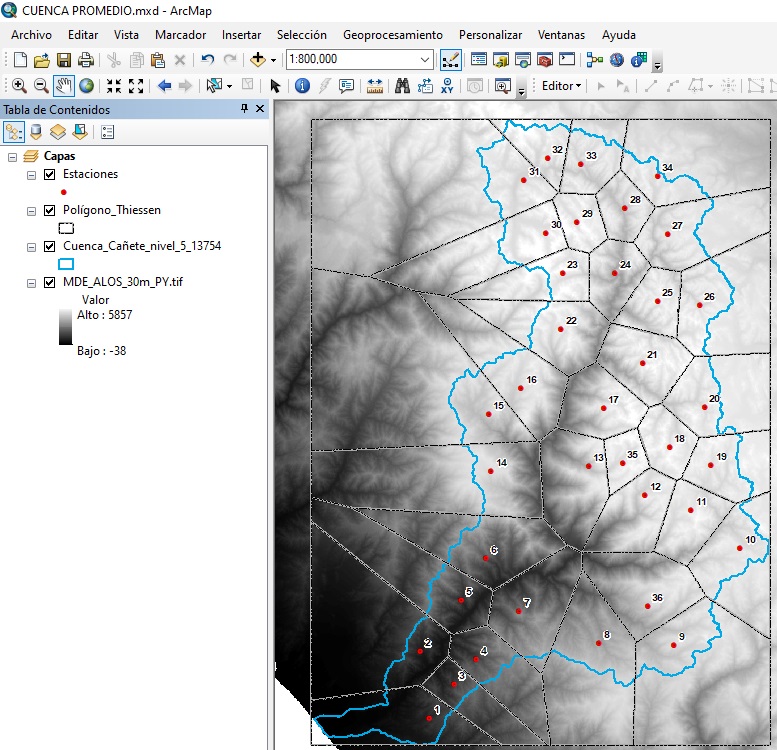Viewport: 777px width, 750px height.
Task: Click the MDE grayscale color ramp
Action: 65,327
